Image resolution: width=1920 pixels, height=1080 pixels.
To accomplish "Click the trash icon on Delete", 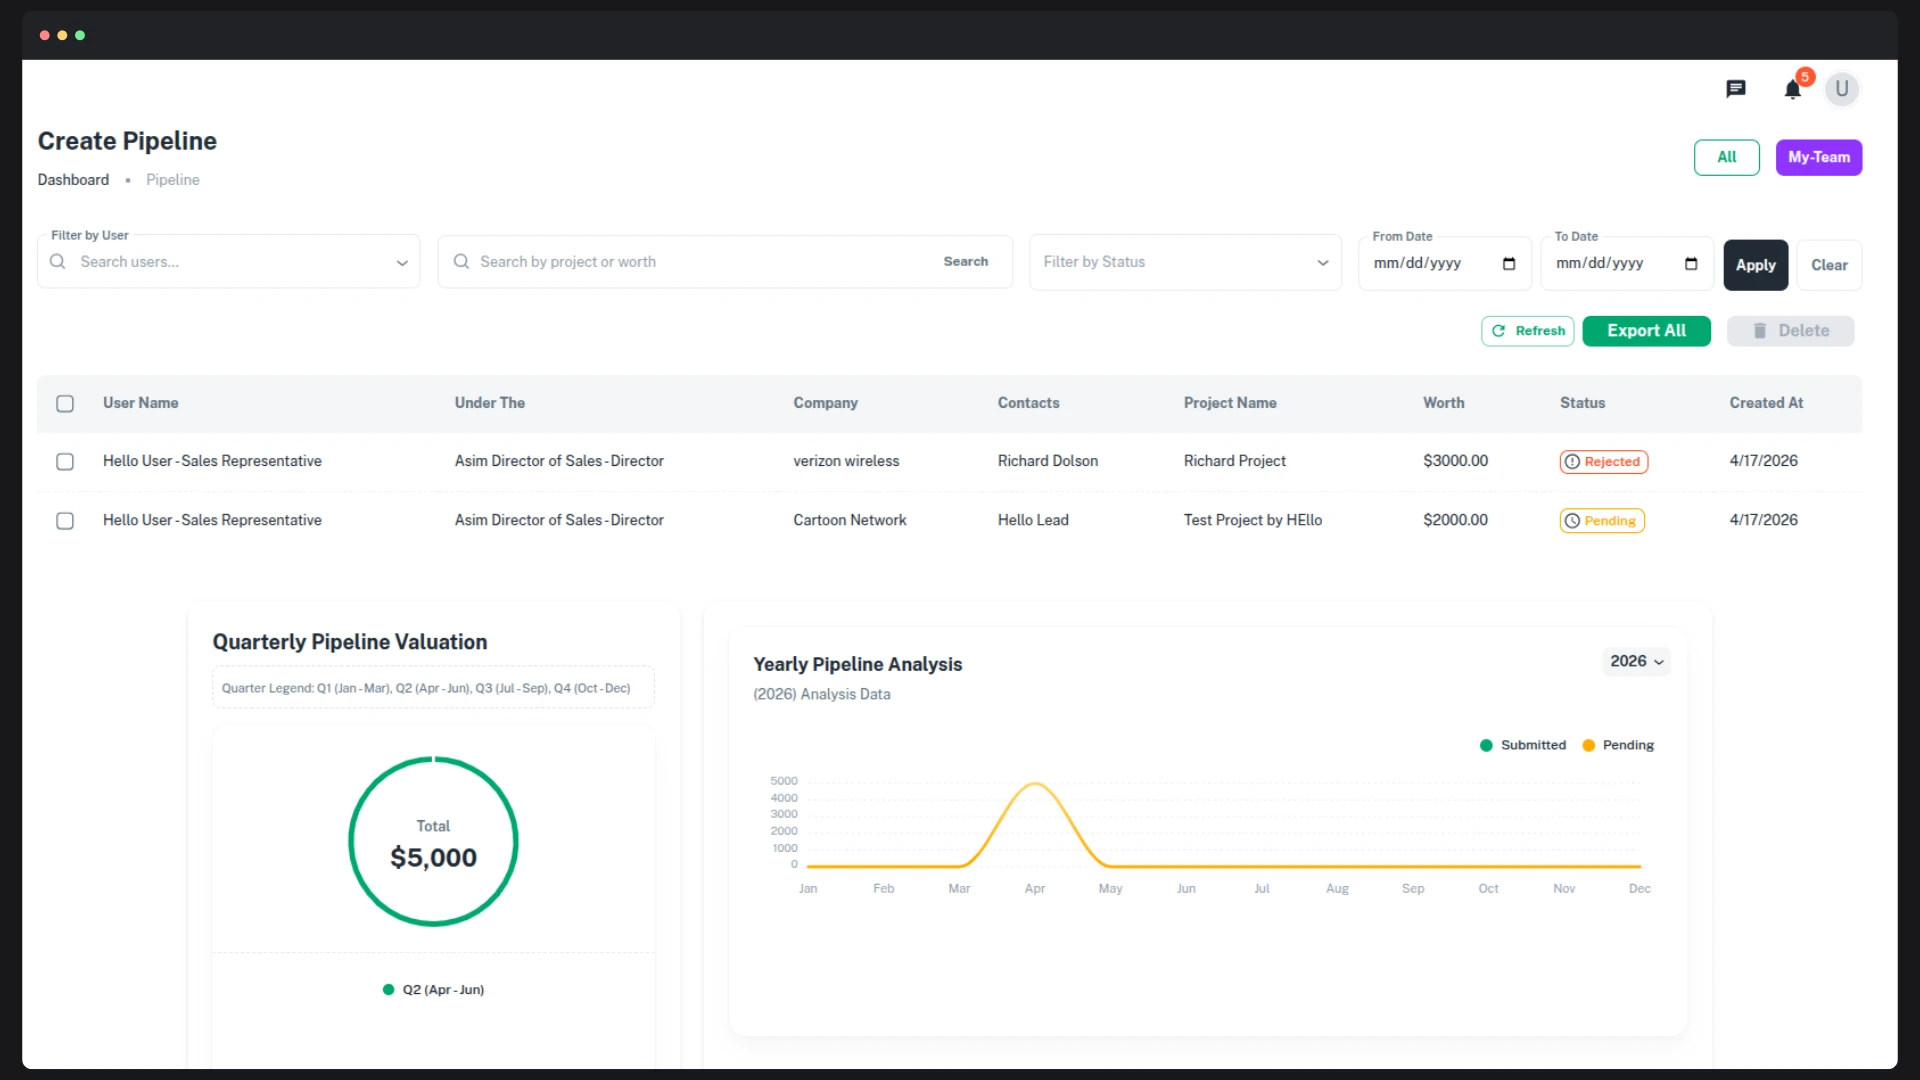I will point(1760,331).
